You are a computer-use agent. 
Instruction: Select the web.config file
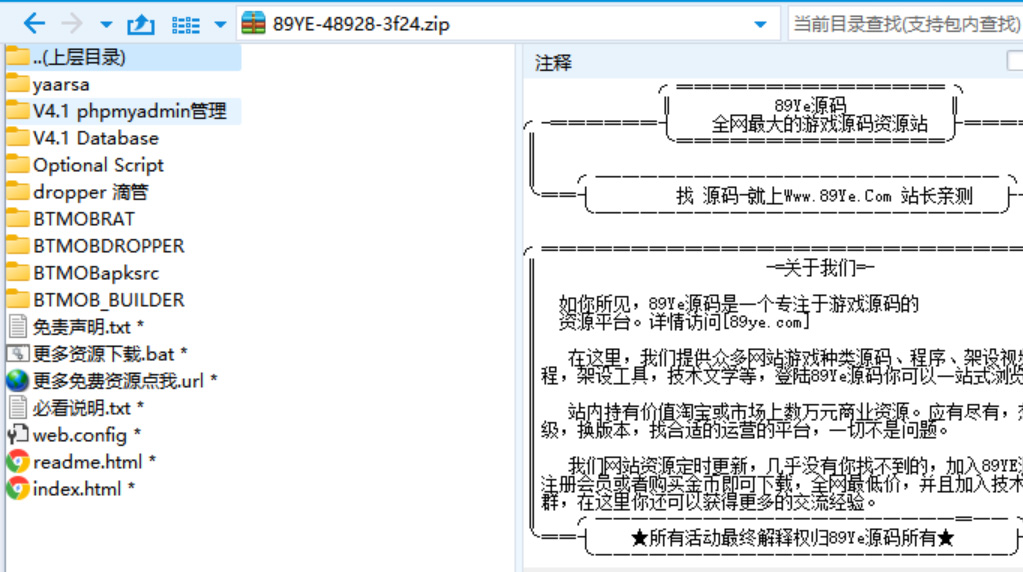tap(79, 435)
